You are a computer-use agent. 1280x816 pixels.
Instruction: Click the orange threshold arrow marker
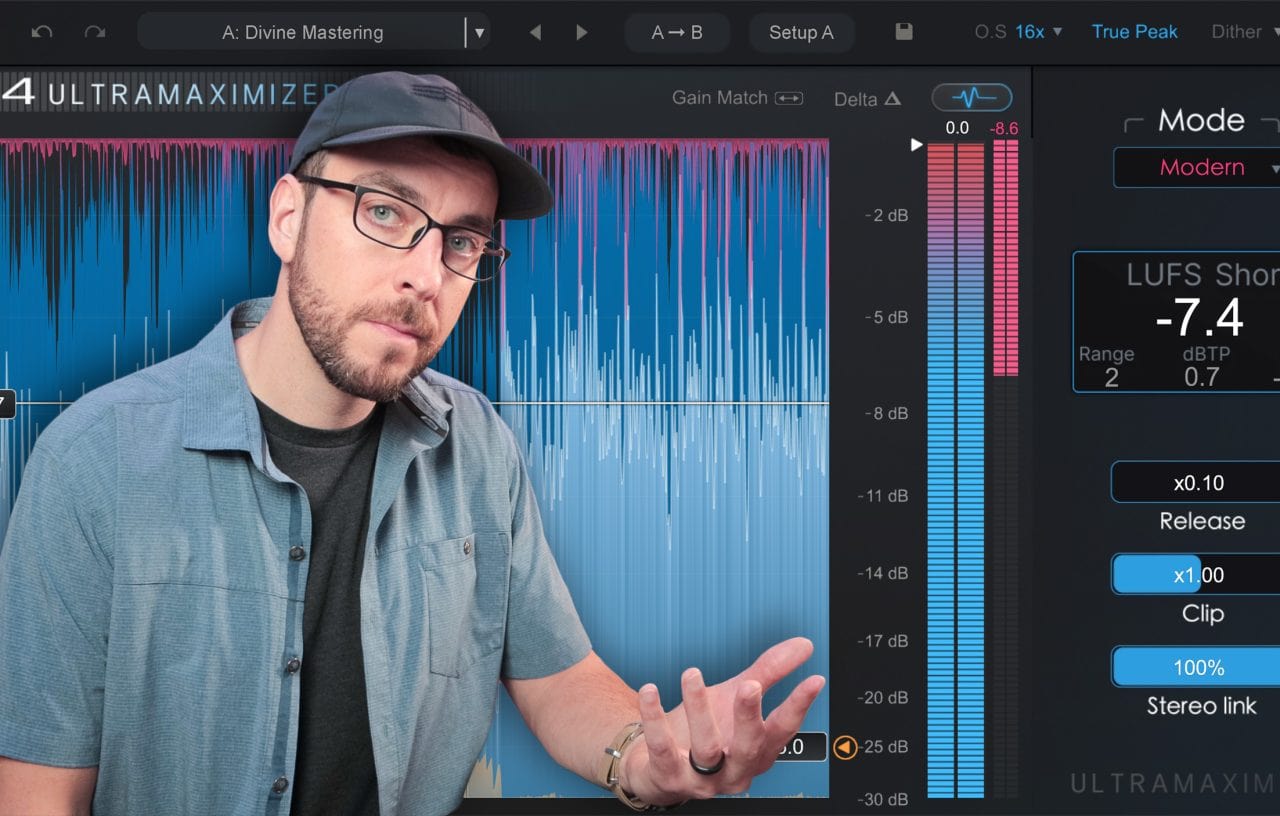[x=845, y=747]
